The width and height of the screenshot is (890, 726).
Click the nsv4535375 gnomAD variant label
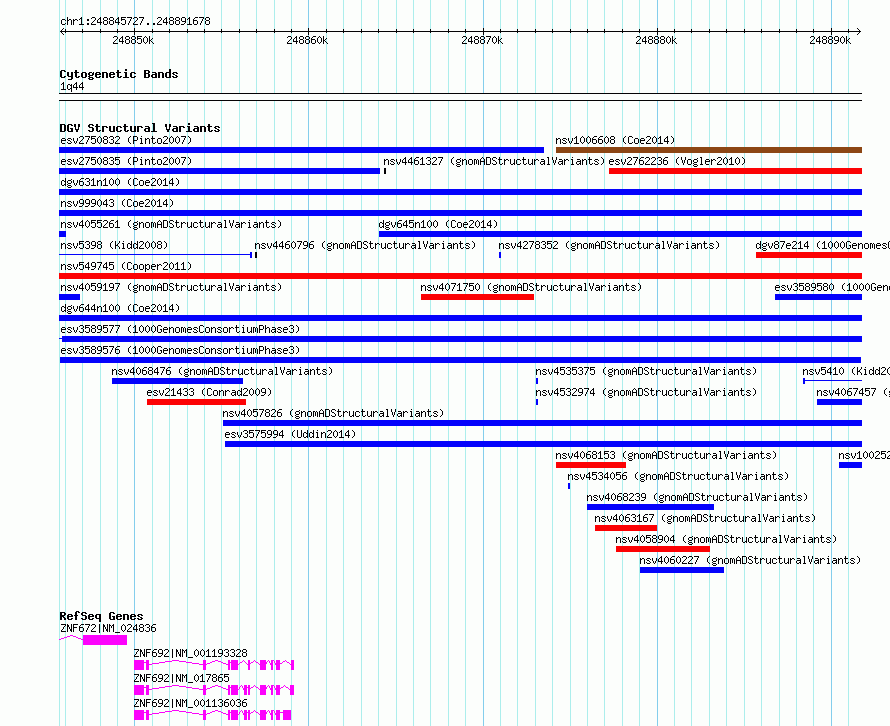(x=646, y=371)
